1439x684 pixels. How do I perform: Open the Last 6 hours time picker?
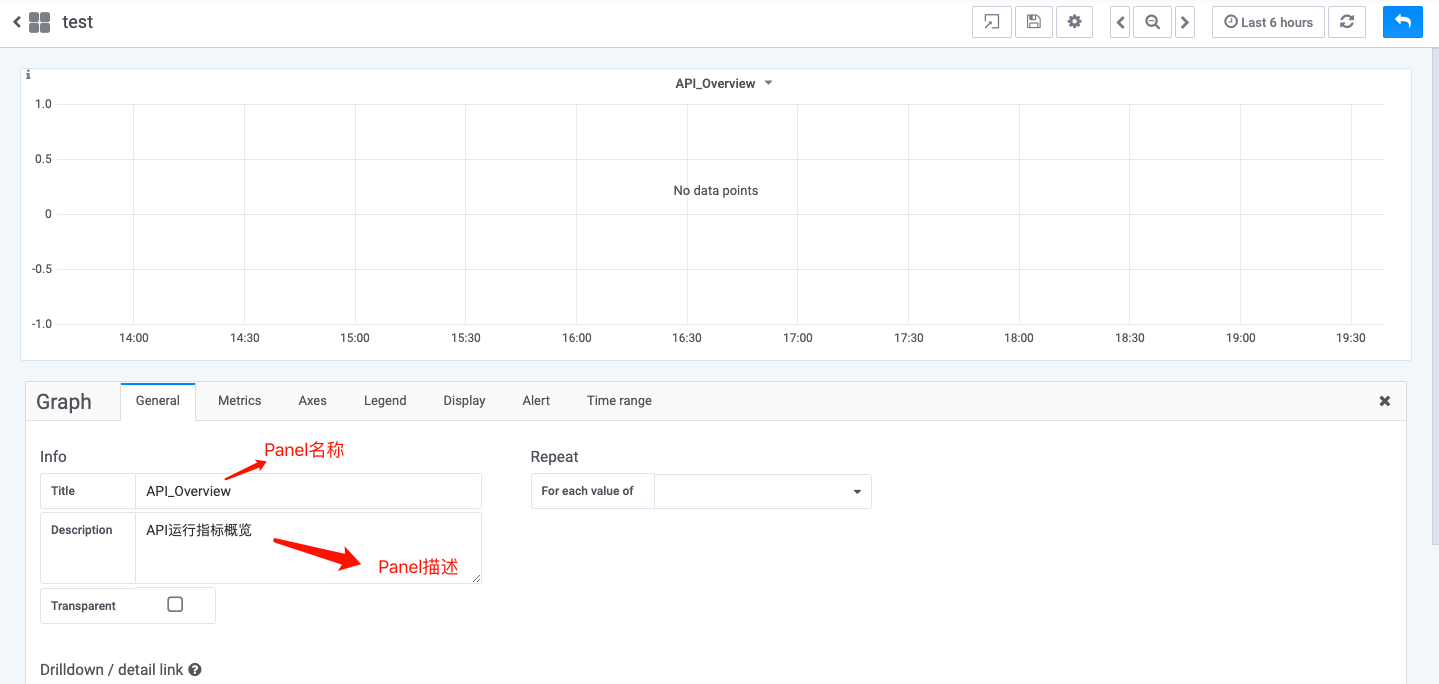1268,22
